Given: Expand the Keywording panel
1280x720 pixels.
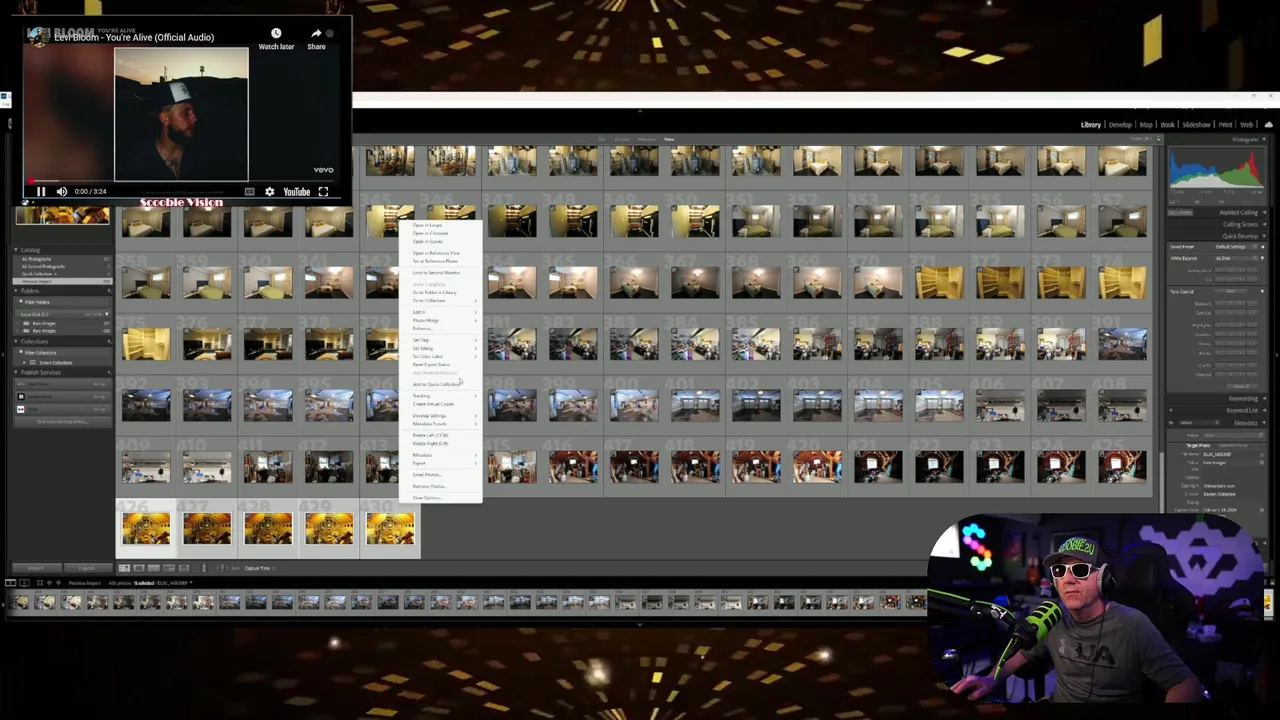Looking at the screenshot, I should [1264, 398].
